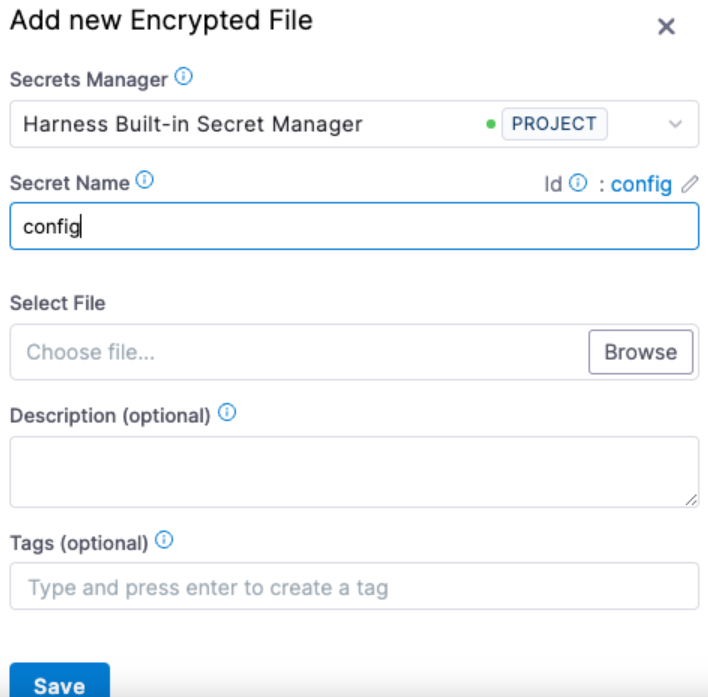Focus the Secret Name text field

(354, 227)
